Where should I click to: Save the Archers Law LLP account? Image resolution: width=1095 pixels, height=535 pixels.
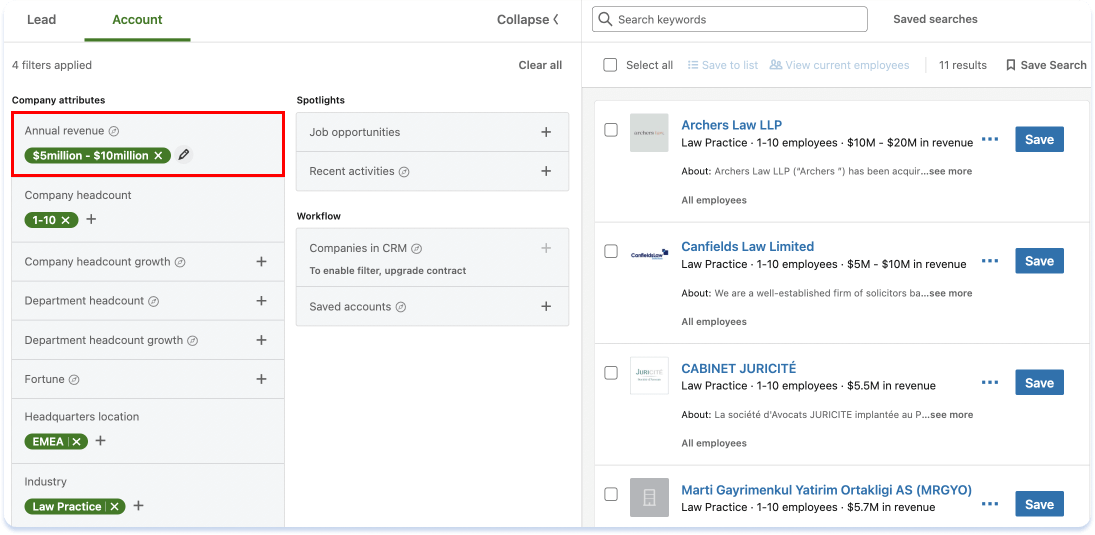click(1039, 139)
